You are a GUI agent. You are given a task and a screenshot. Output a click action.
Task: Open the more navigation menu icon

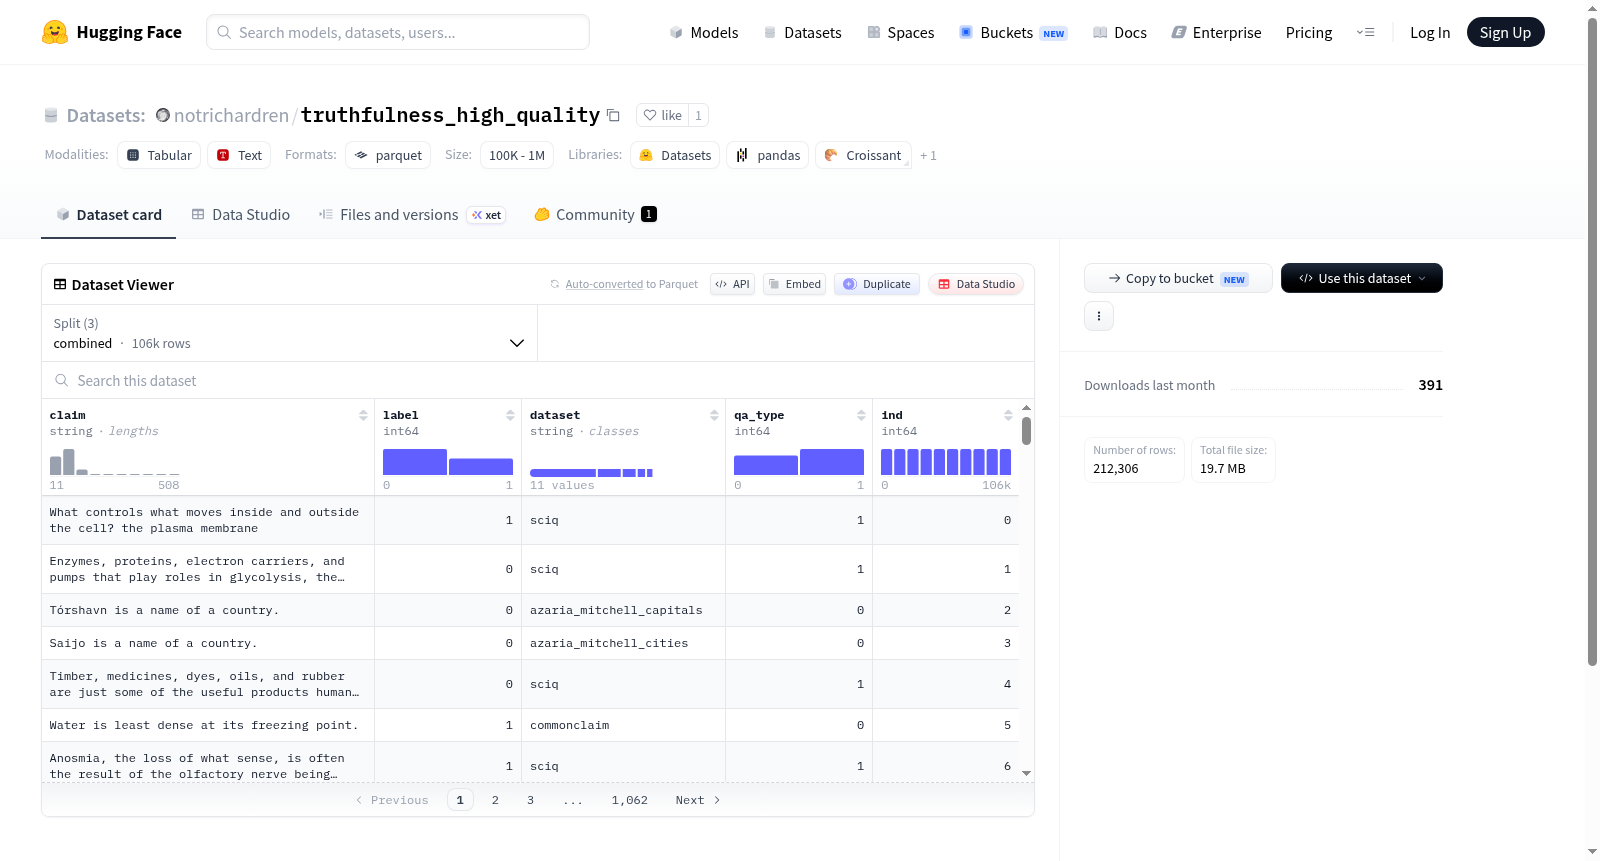(x=1365, y=33)
